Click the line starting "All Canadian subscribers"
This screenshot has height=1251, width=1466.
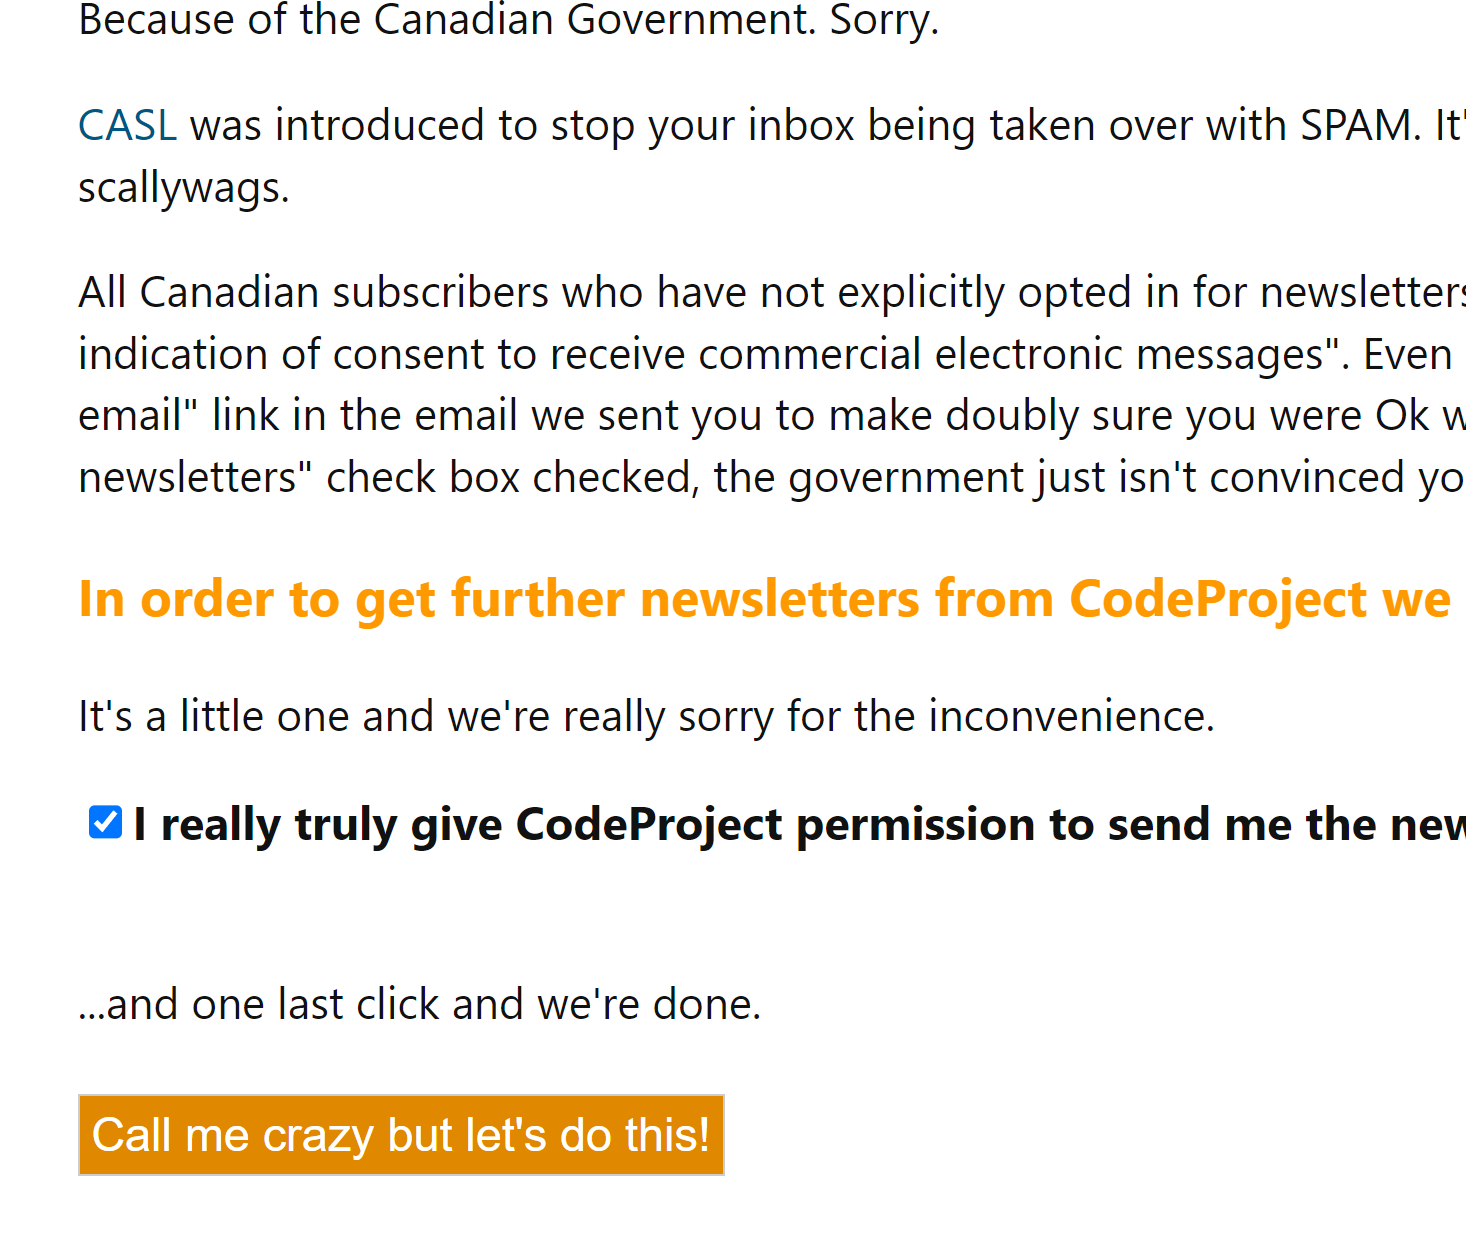(x=772, y=293)
